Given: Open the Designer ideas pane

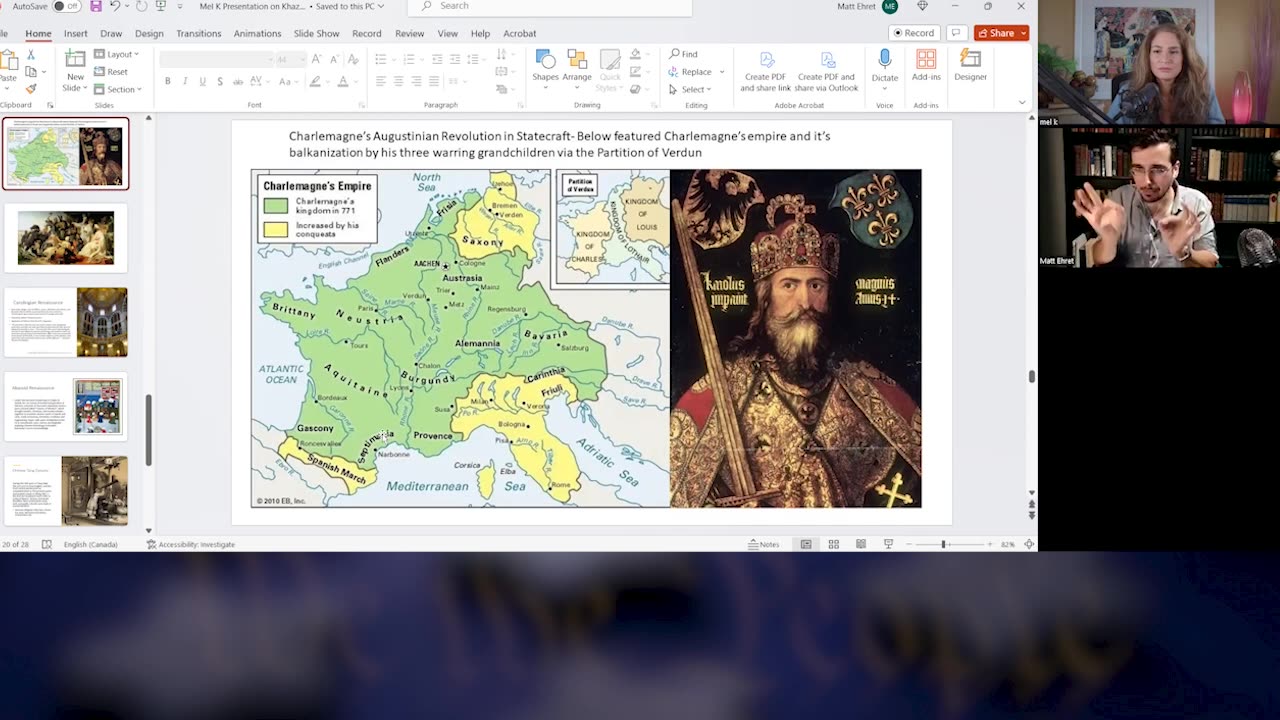Looking at the screenshot, I should click(x=970, y=65).
